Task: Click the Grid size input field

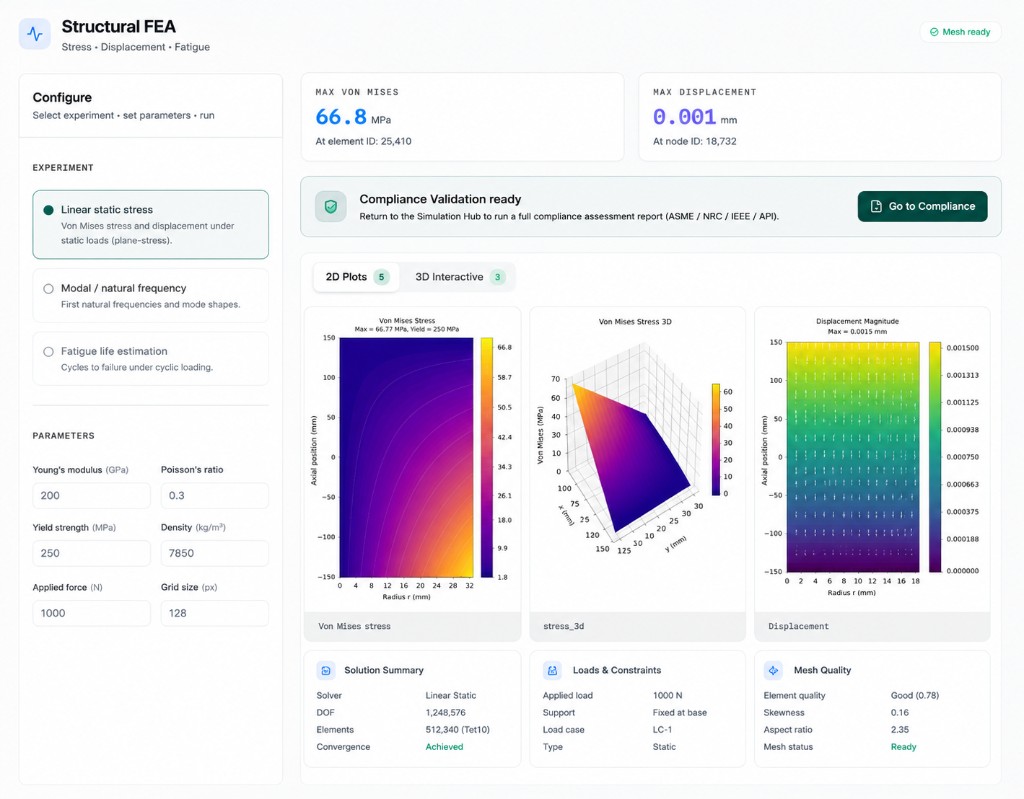Action: 214,613
